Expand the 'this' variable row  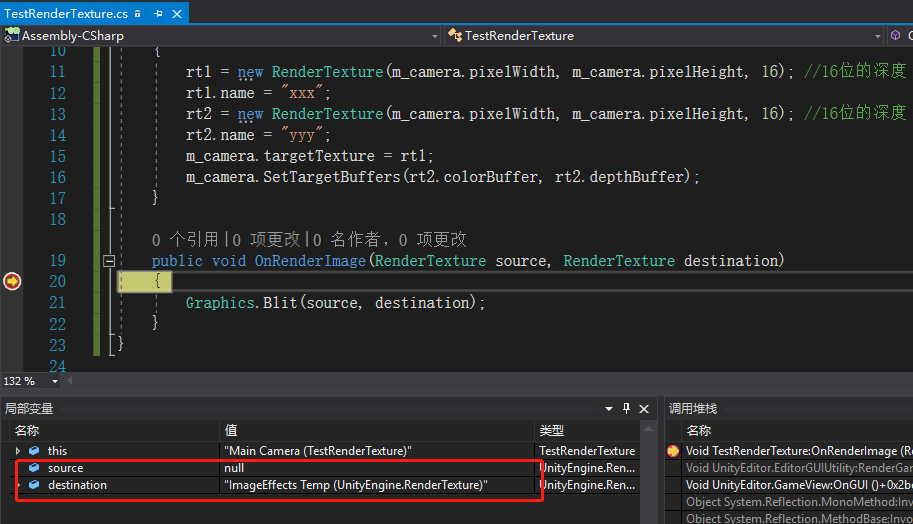17,451
